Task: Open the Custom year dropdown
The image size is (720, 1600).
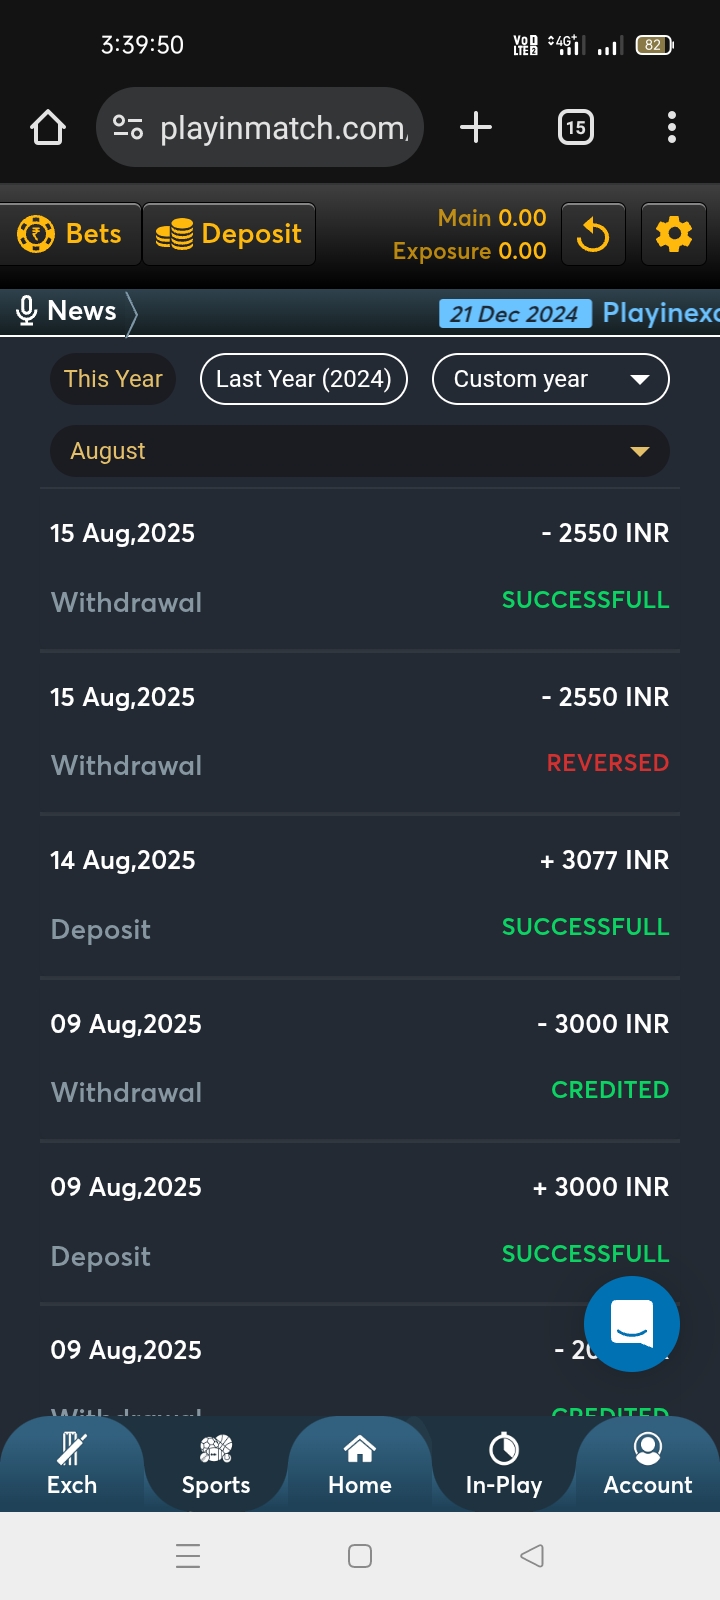Action: (x=550, y=379)
